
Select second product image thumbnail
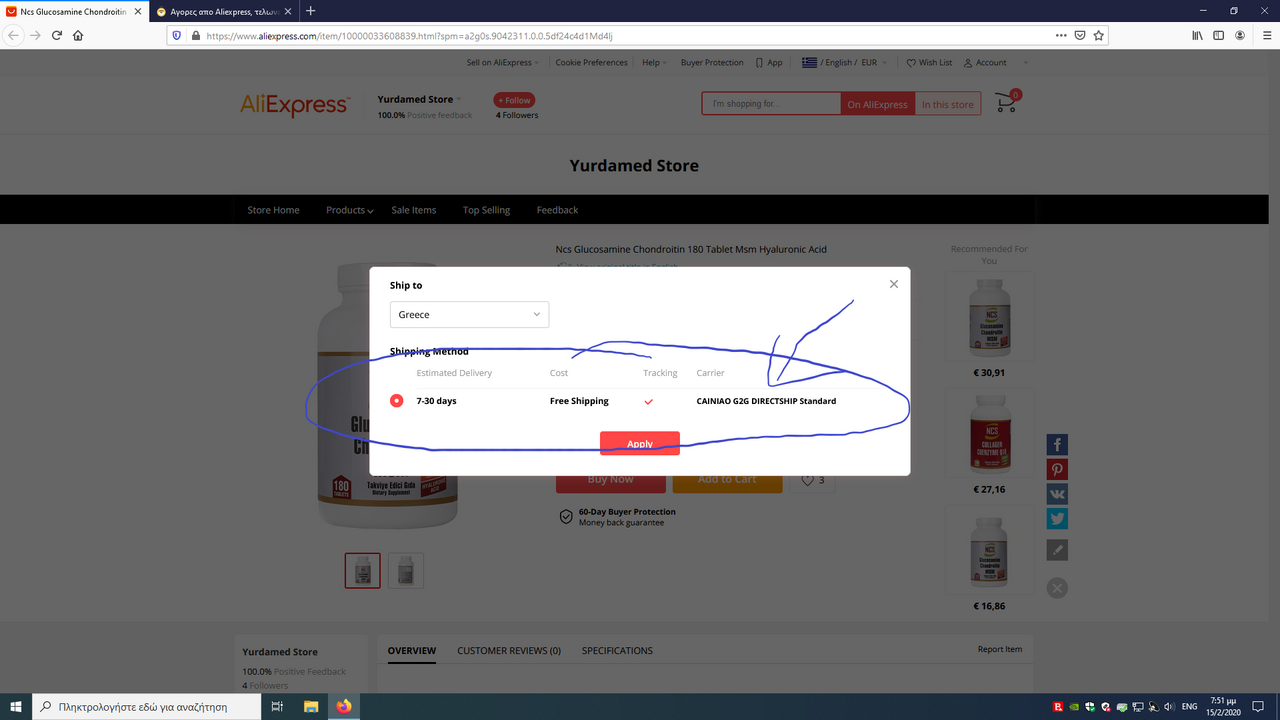(x=405, y=570)
